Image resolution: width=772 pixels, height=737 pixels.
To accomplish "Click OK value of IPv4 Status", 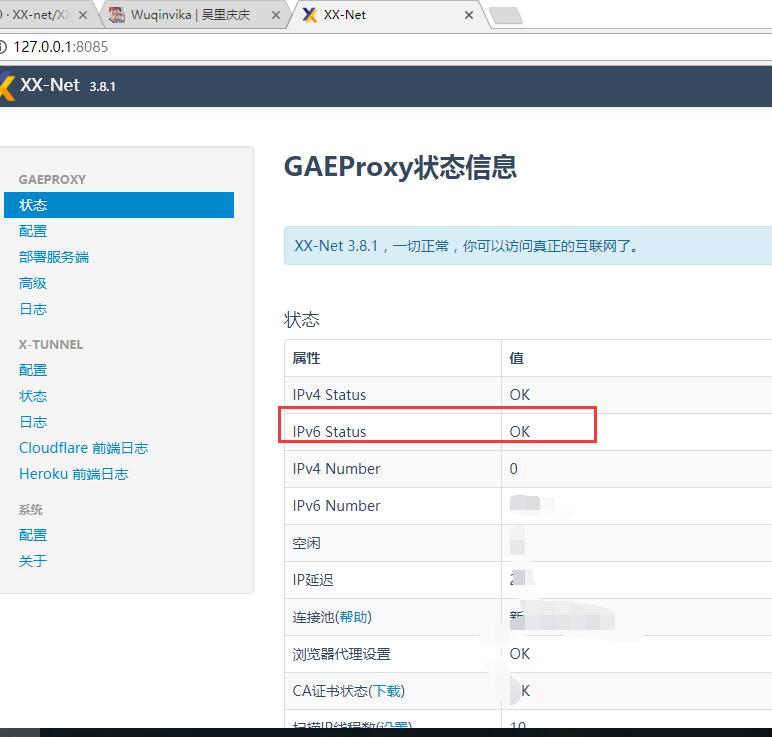I will coord(519,395).
